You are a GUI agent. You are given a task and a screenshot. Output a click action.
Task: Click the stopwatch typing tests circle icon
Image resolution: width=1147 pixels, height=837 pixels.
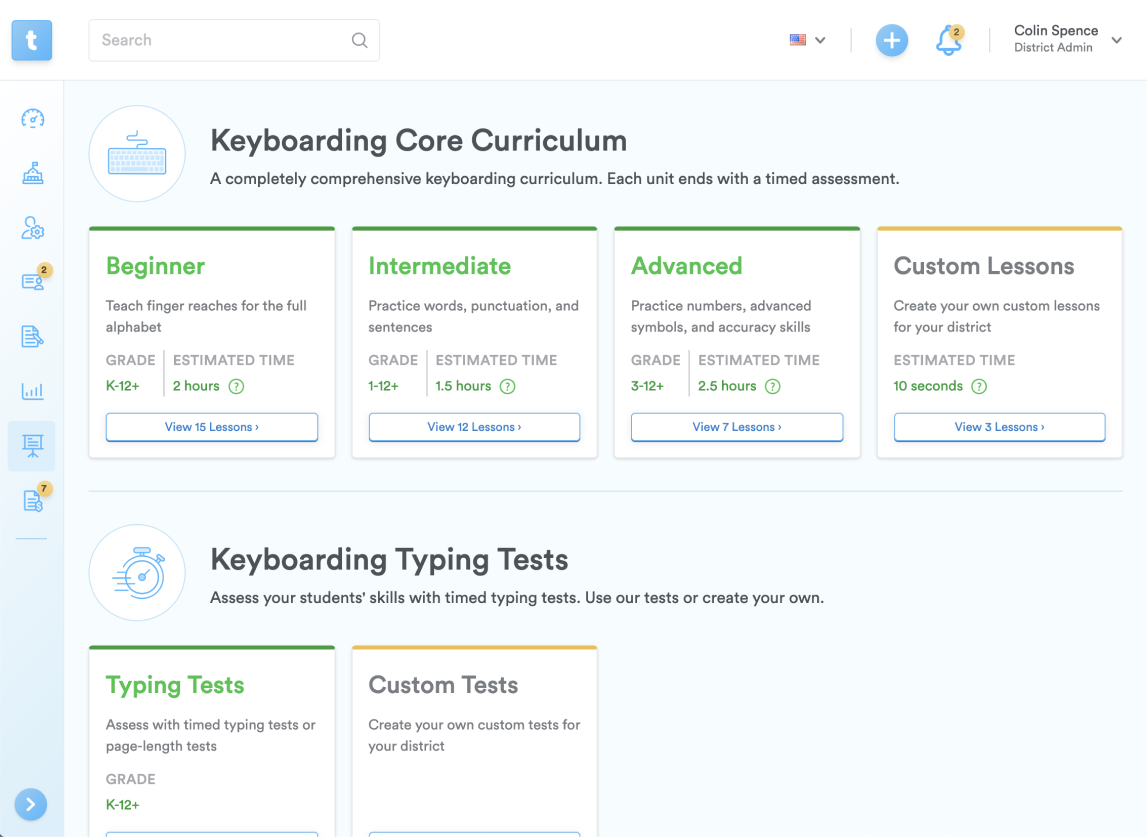click(137, 573)
